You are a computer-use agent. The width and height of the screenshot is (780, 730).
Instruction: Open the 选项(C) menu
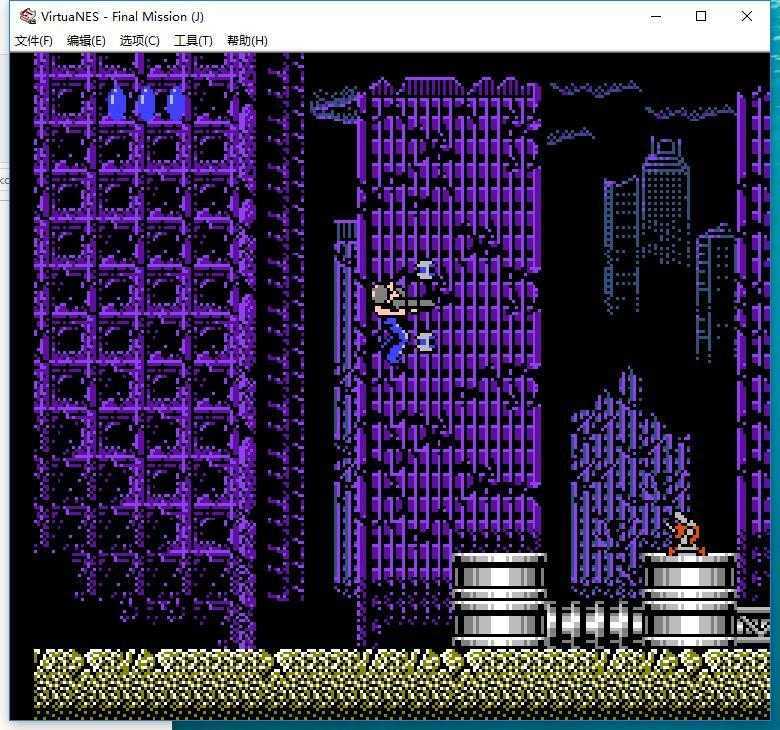[139, 41]
